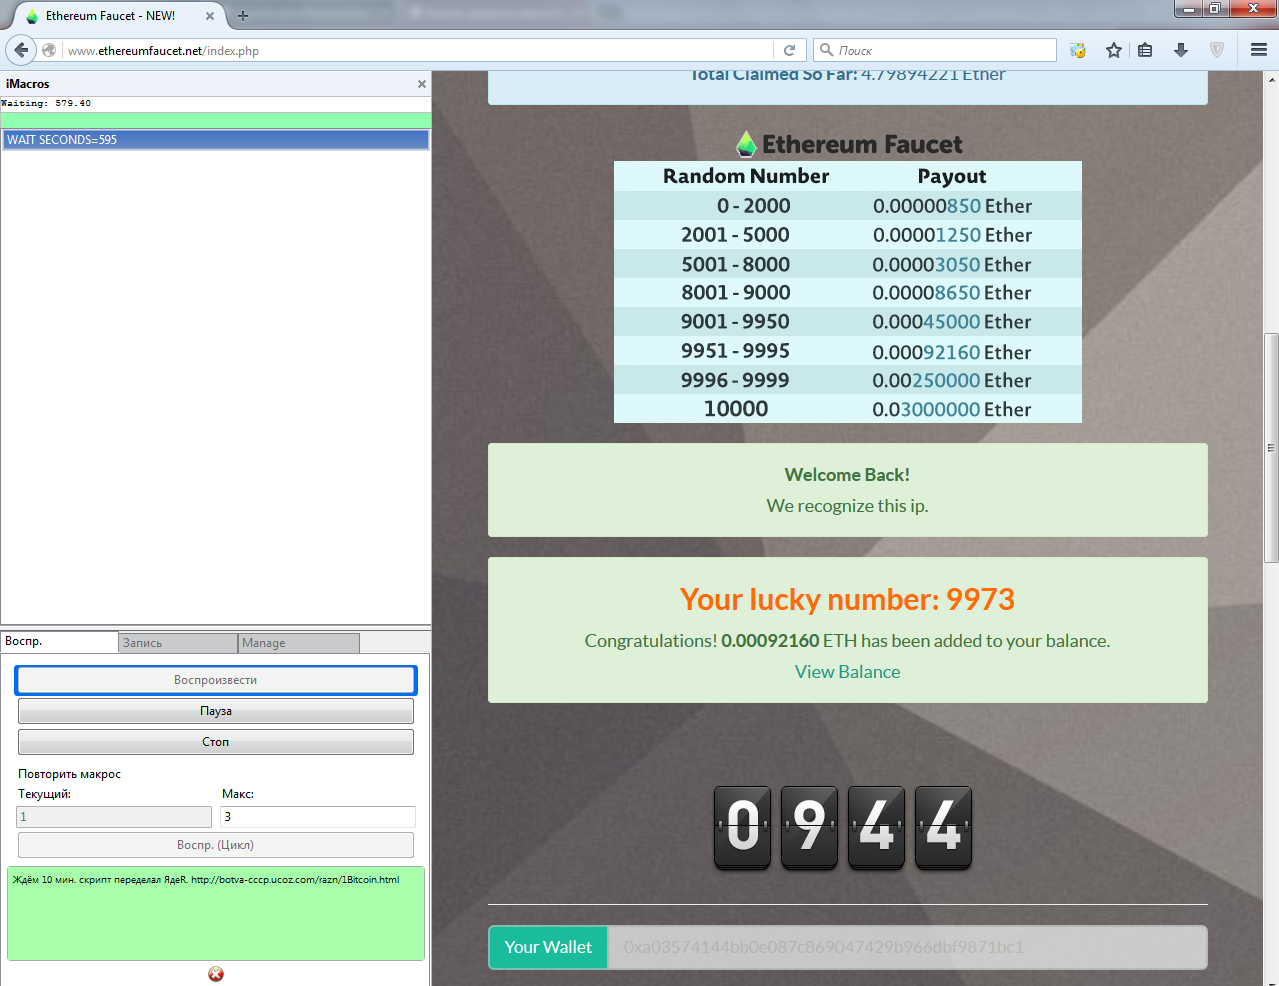The image size is (1279, 986).
Task: Click the Ethereum Faucet logo heading
Action: 848,144
